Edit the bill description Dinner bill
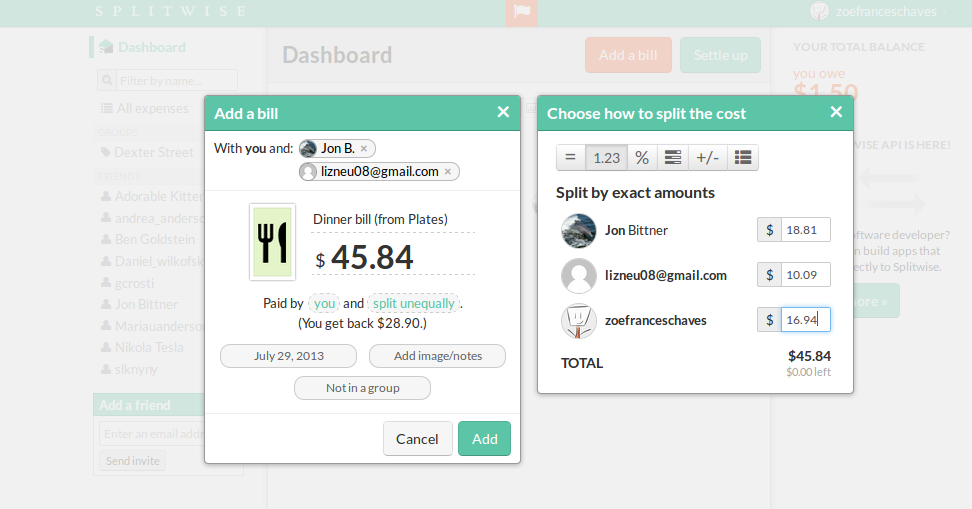Image resolution: width=972 pixels, height=509 pixels. pos(392,220)
